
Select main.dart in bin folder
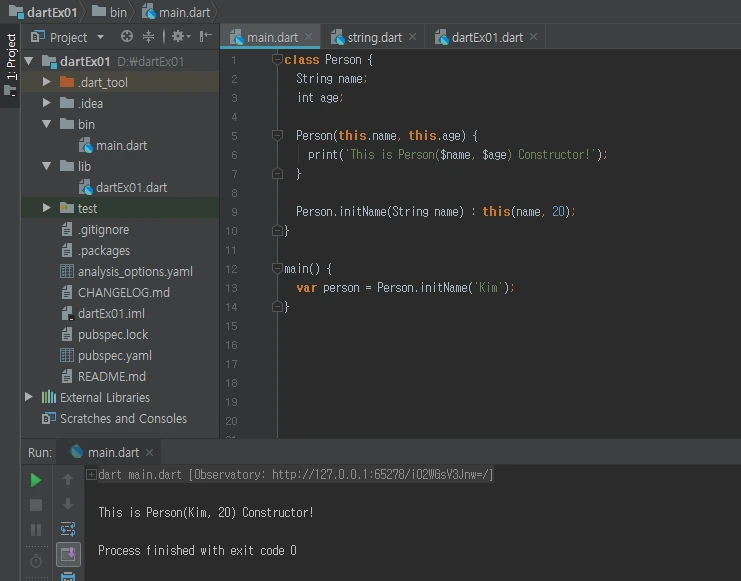[x=113, y=145]
